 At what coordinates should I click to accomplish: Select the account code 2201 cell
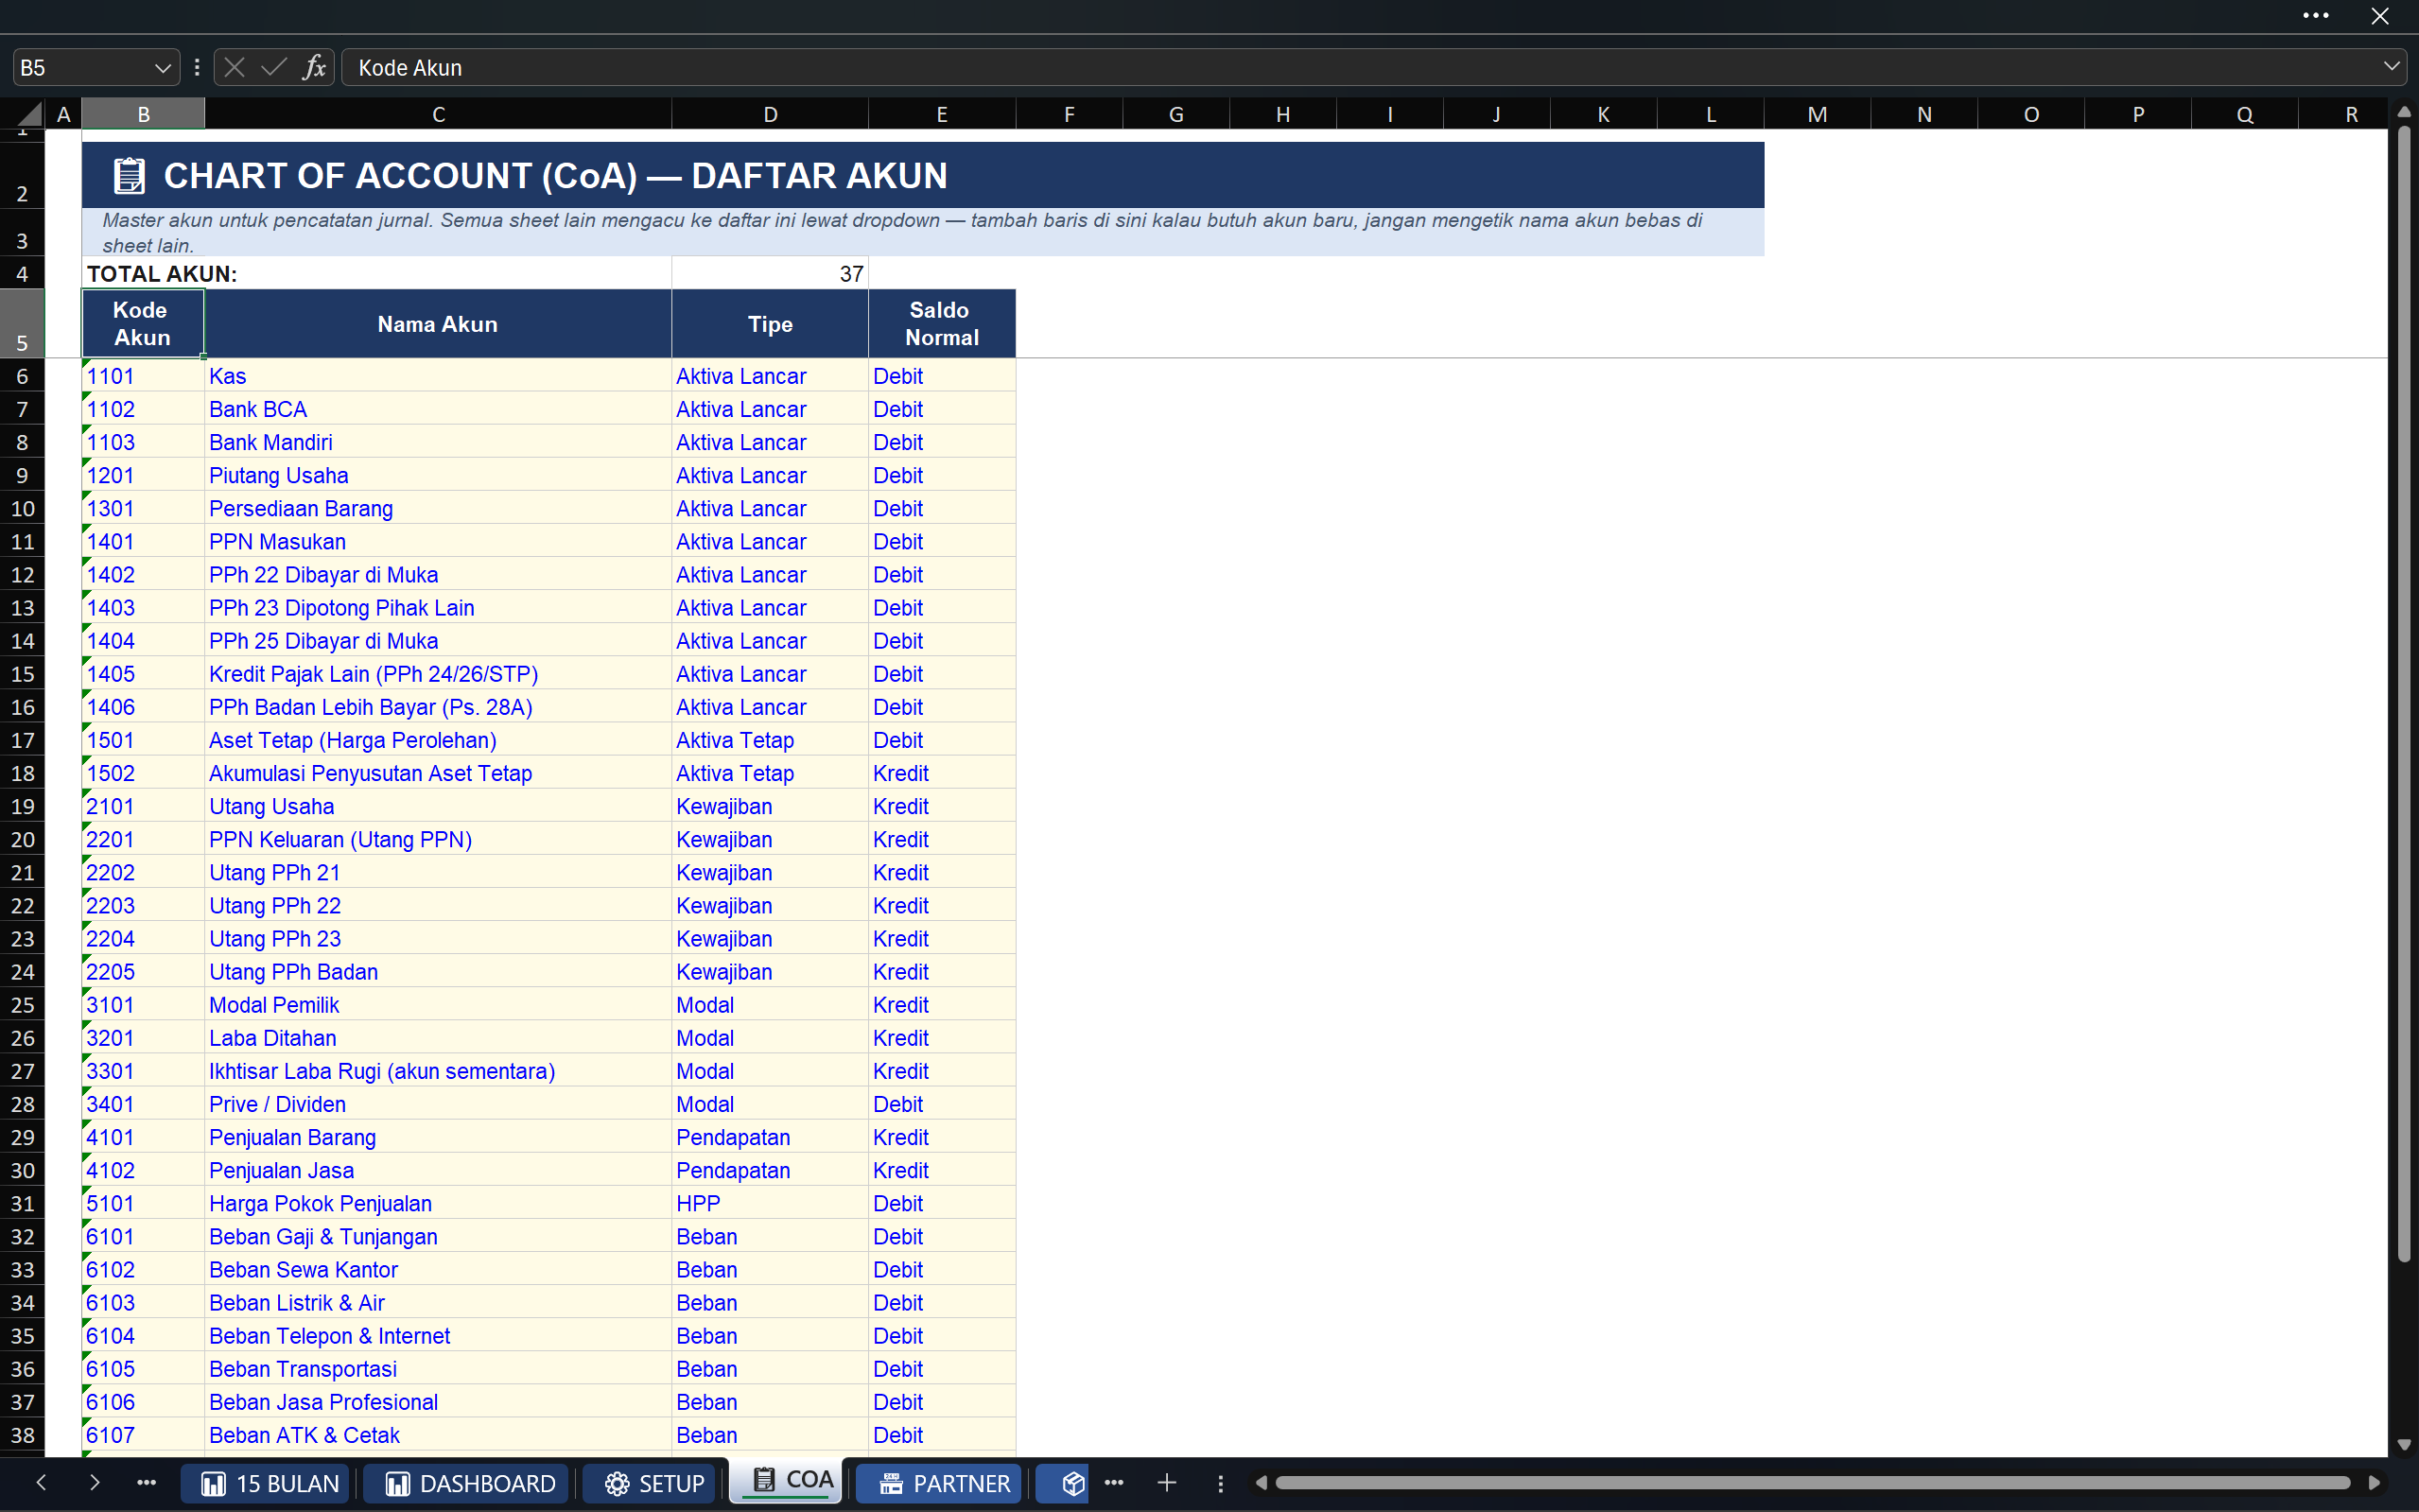143,839
